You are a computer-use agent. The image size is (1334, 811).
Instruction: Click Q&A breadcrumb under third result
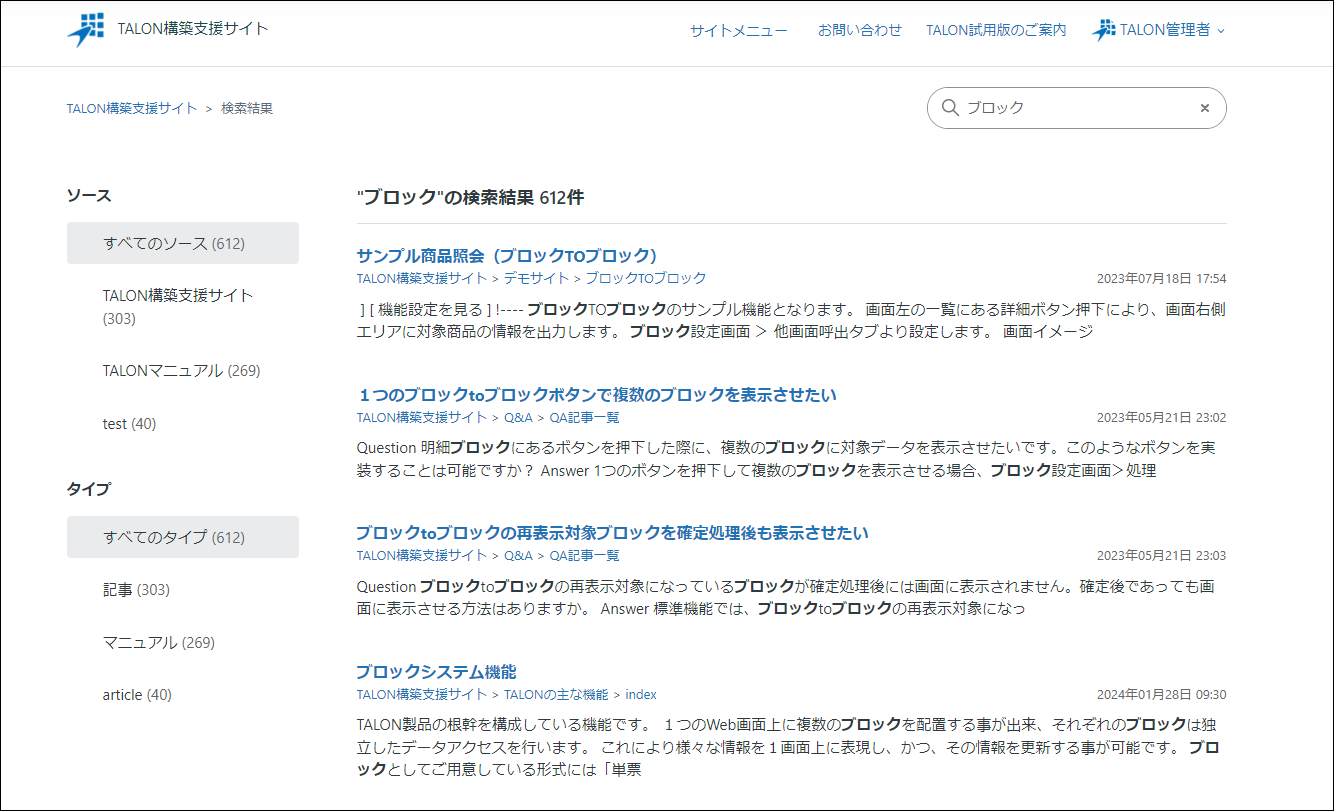518,555
